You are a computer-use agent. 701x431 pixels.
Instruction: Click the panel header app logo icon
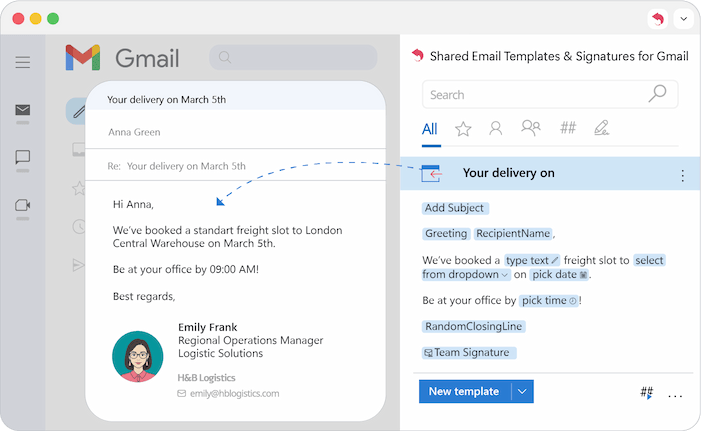(x=418, y=55)
